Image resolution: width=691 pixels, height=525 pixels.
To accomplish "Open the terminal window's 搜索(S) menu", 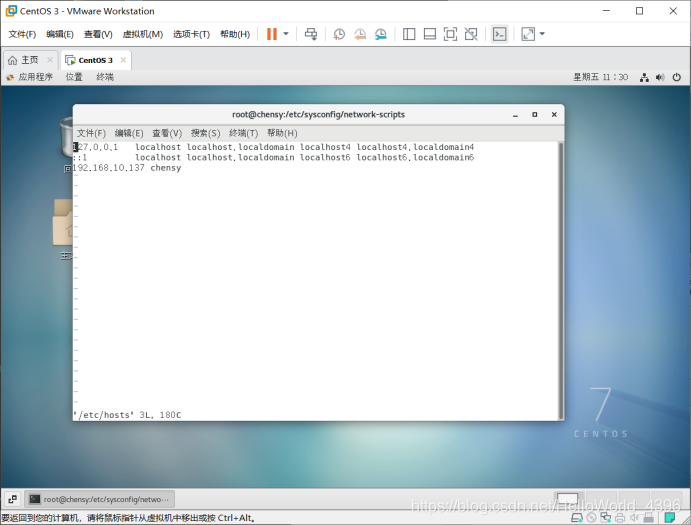I will click(x=205, y=133).
